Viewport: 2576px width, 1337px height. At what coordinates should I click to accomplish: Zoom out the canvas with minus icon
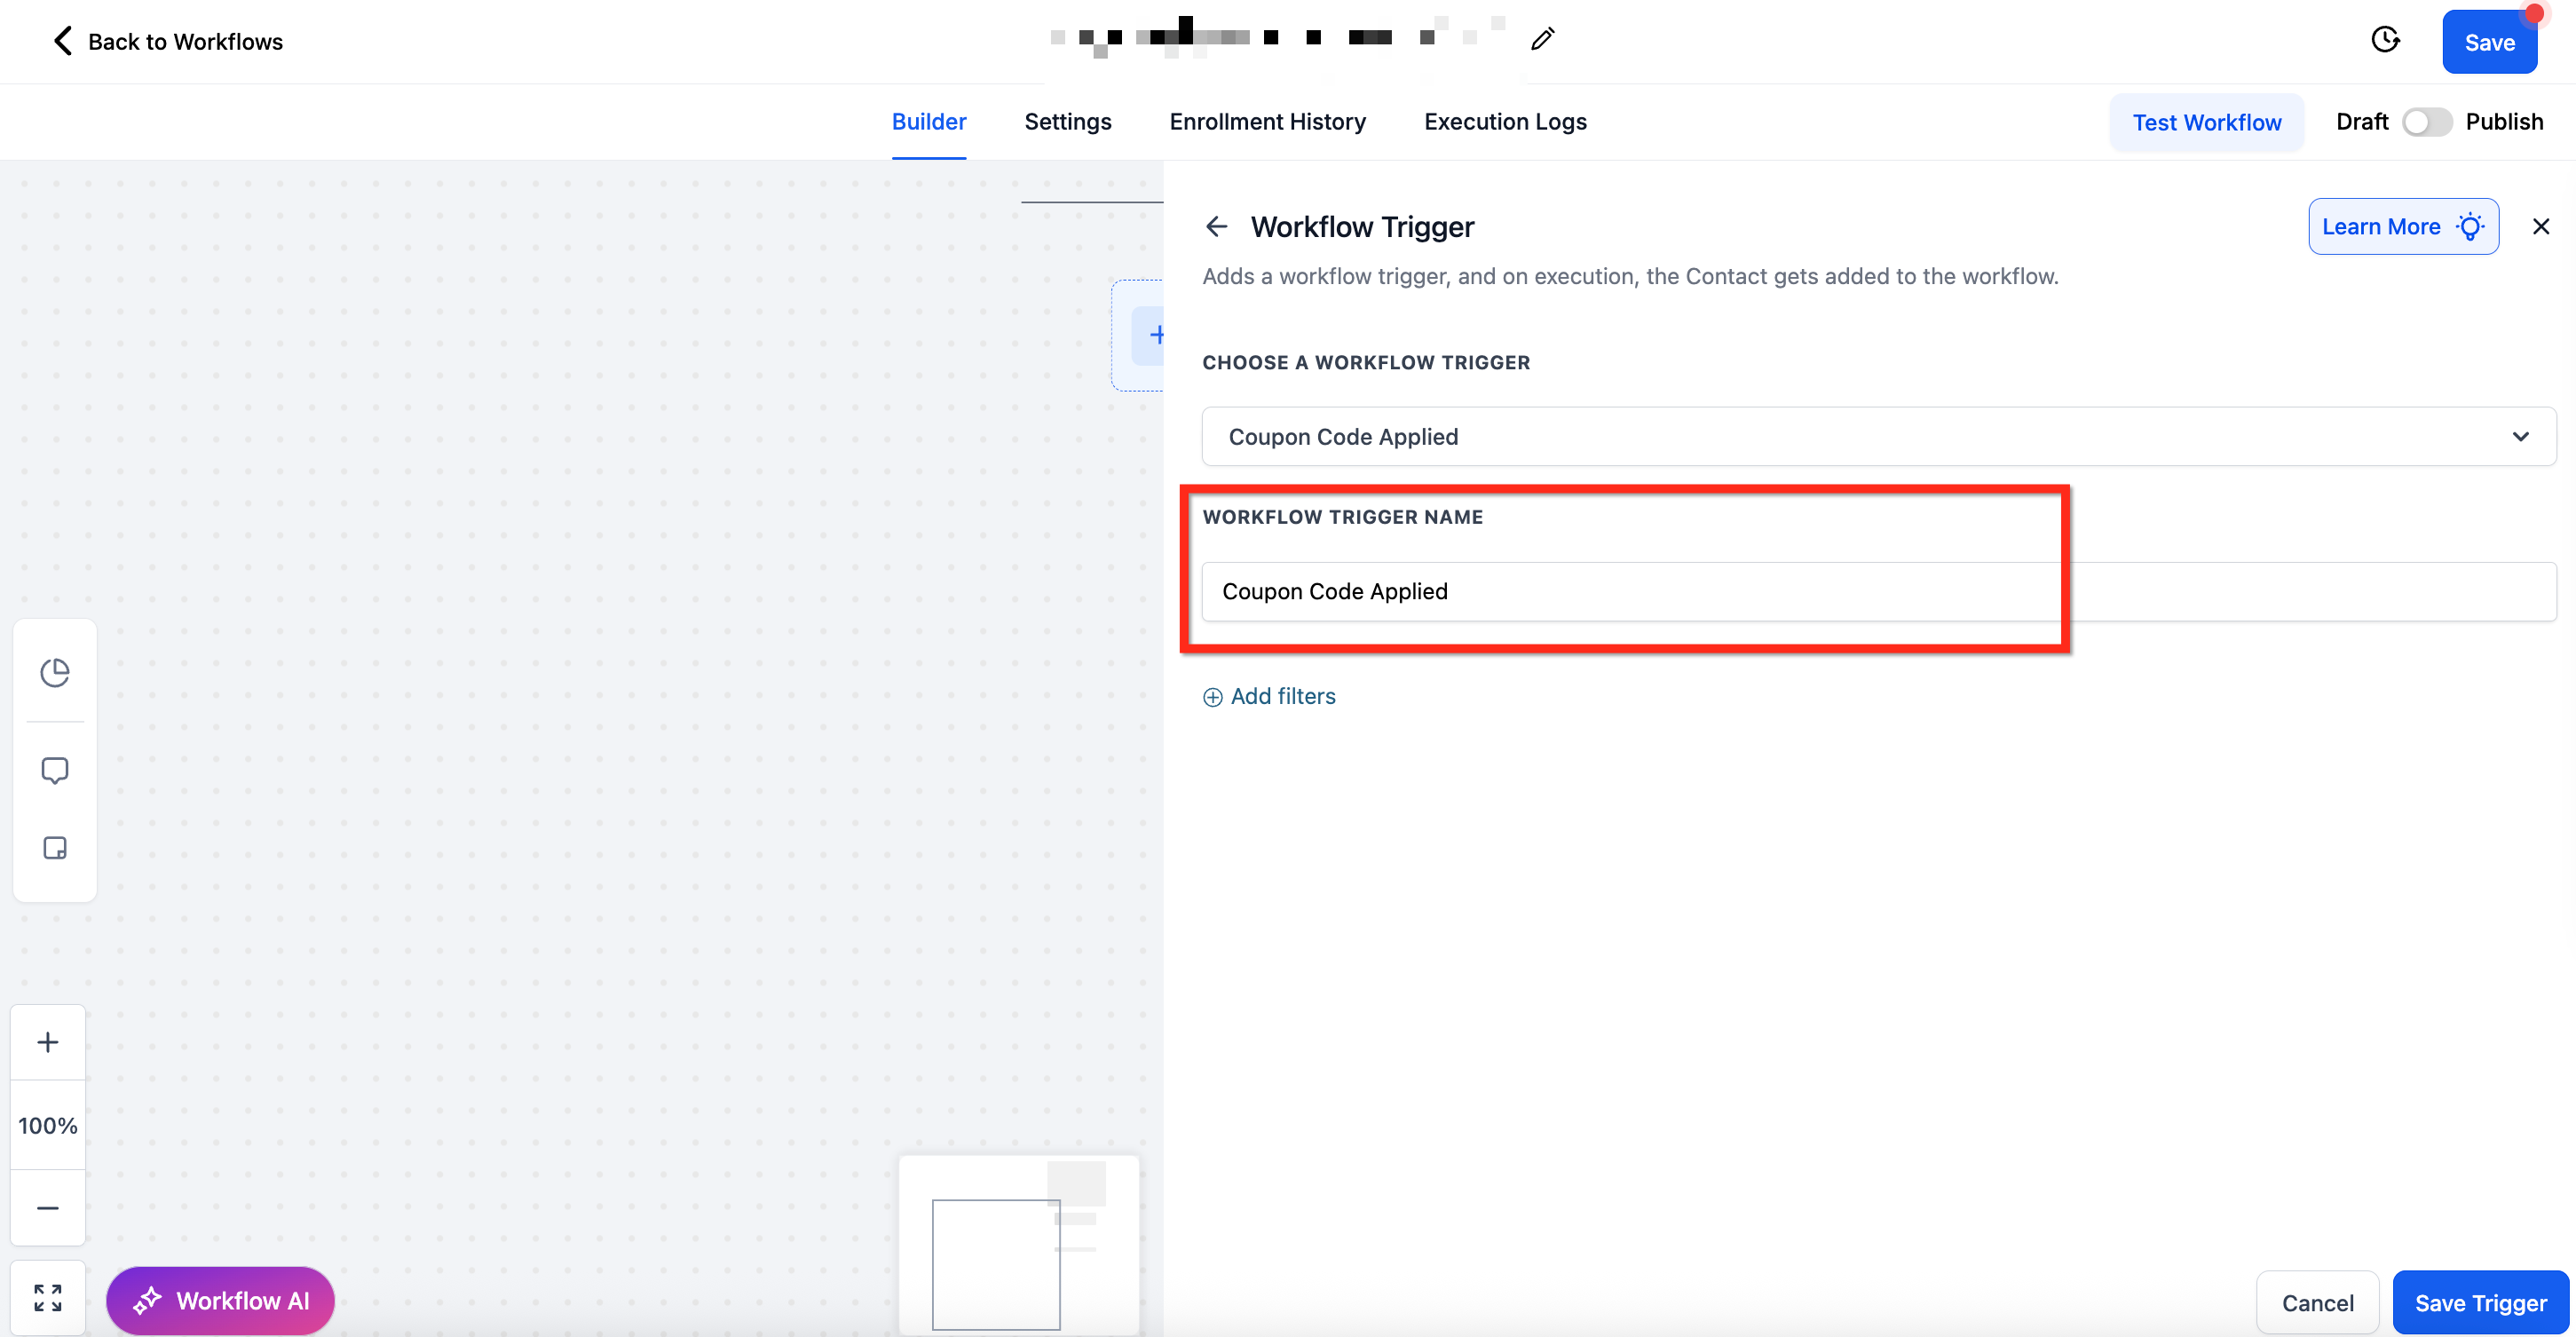click(47, 1207)
